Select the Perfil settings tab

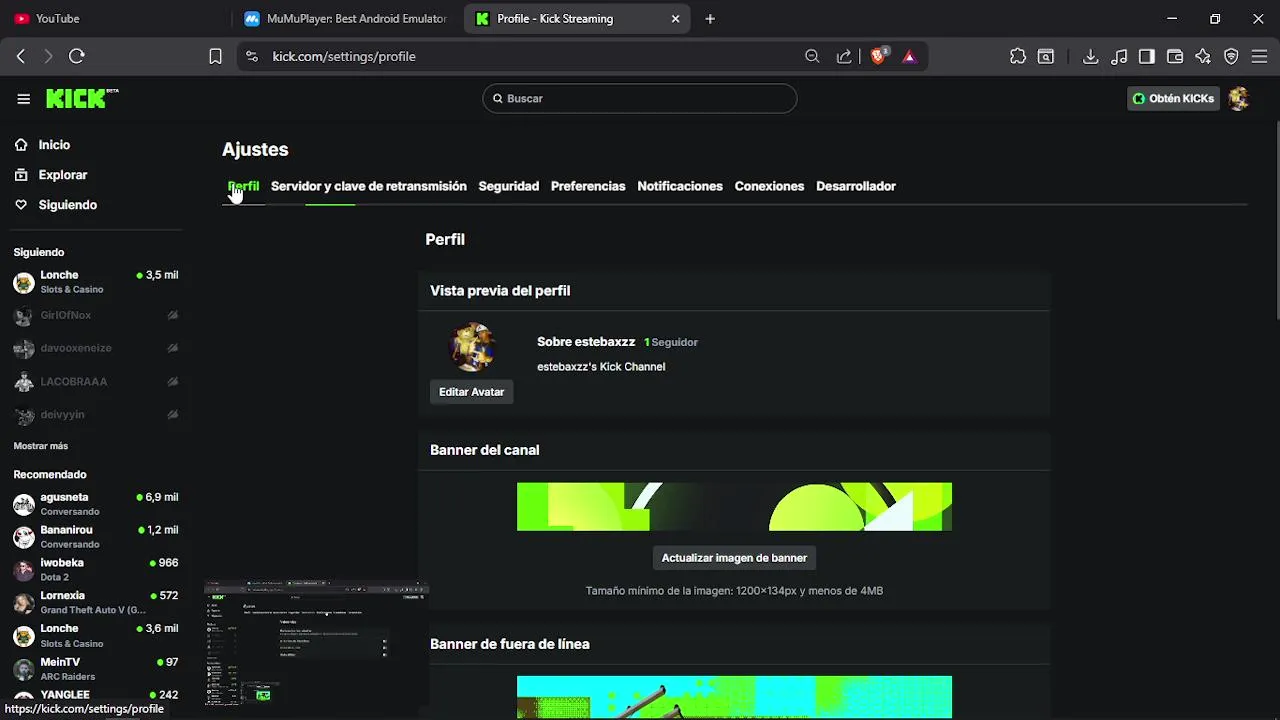tap(243, 187)
